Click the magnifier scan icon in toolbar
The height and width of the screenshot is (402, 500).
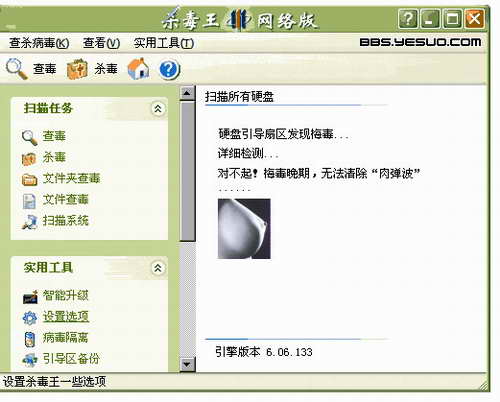tap(16, 69)
